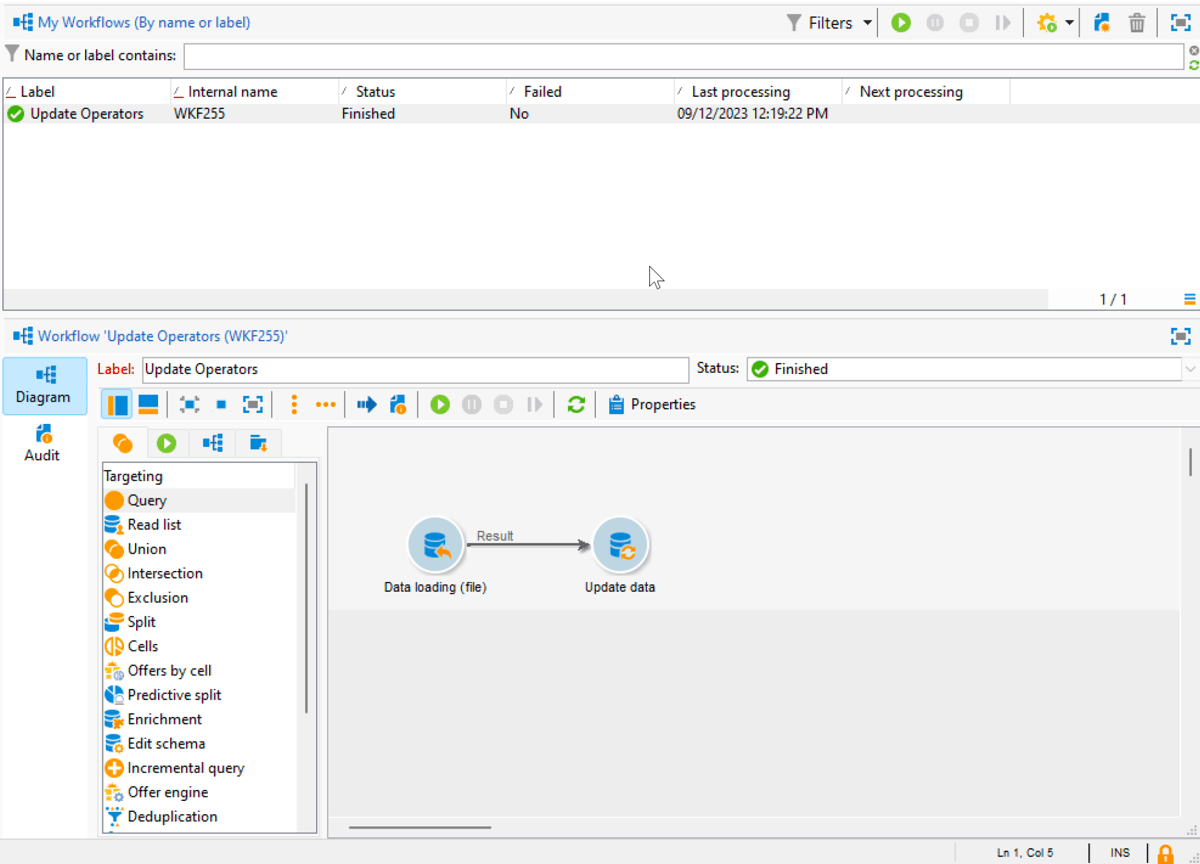Click the workflow Label input field
Viewport: 1200px width, 864px height.
pos(415,369)
